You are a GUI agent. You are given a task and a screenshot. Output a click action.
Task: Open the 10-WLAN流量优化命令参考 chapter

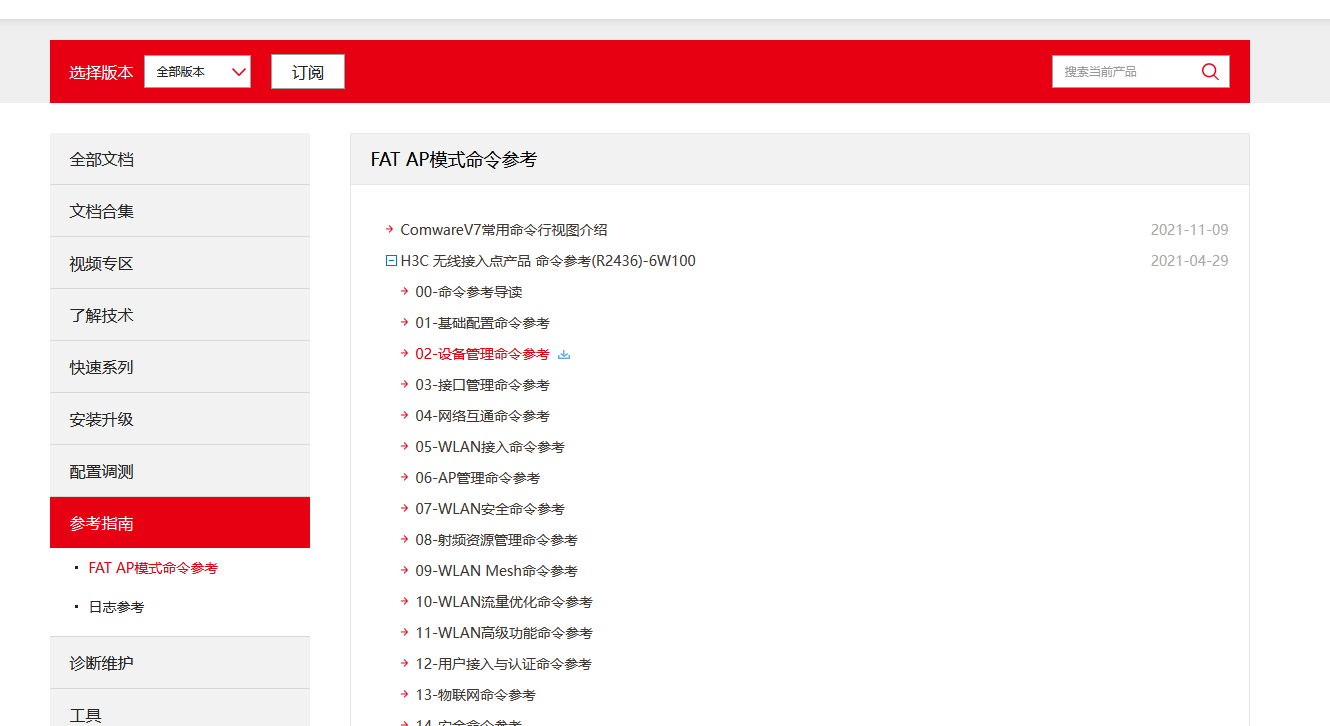click(x=504, y=602)
